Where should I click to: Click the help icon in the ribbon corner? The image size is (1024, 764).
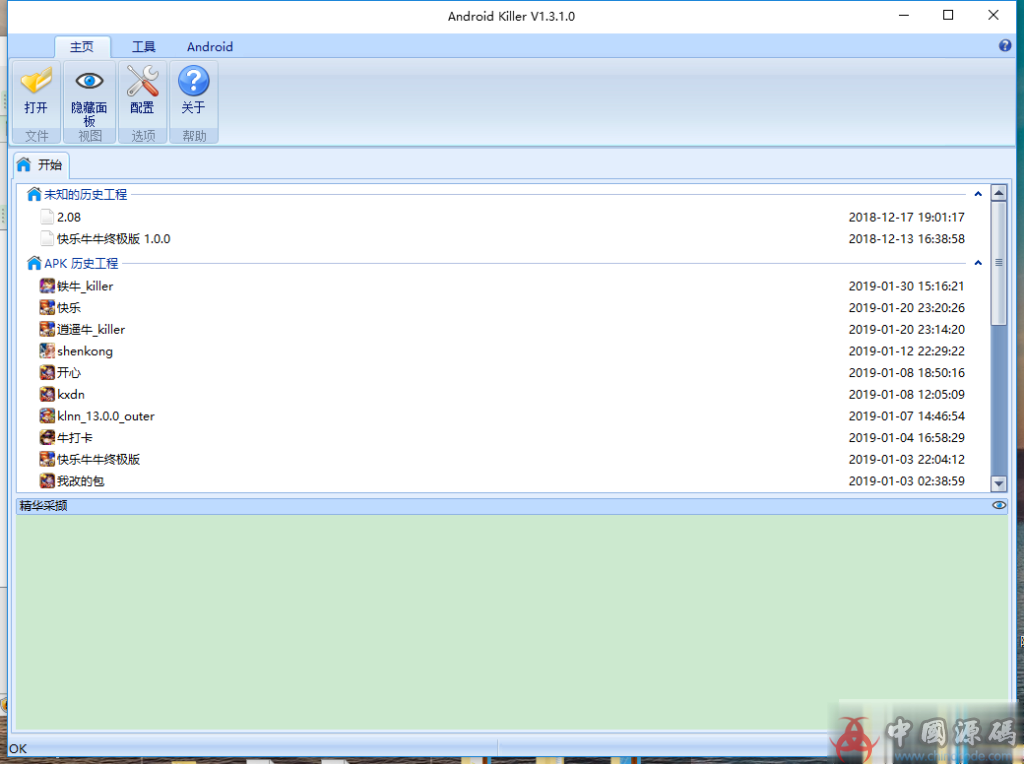[1004, 46]
